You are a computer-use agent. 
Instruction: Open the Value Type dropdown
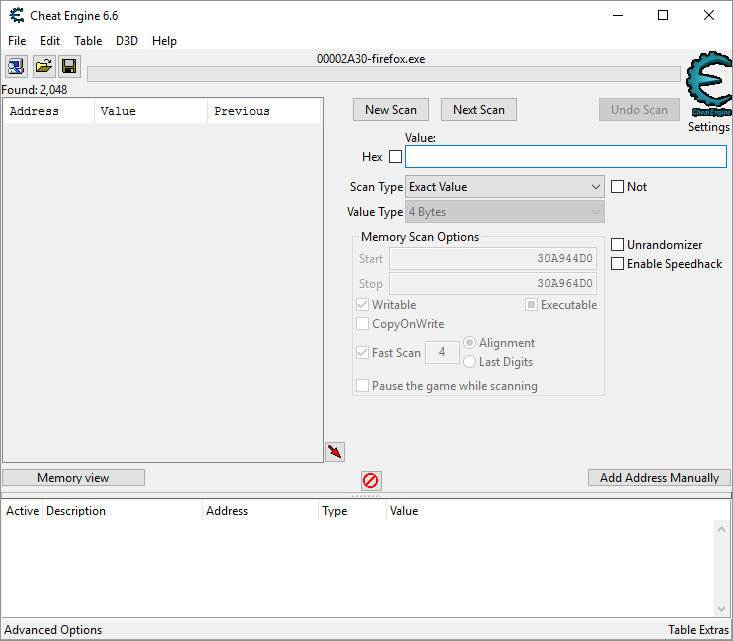point(504,212)
